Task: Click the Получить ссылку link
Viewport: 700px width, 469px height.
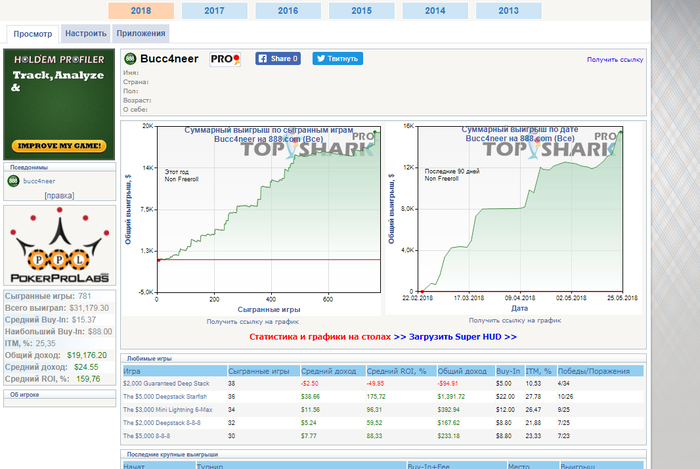Action: point(615,59)
